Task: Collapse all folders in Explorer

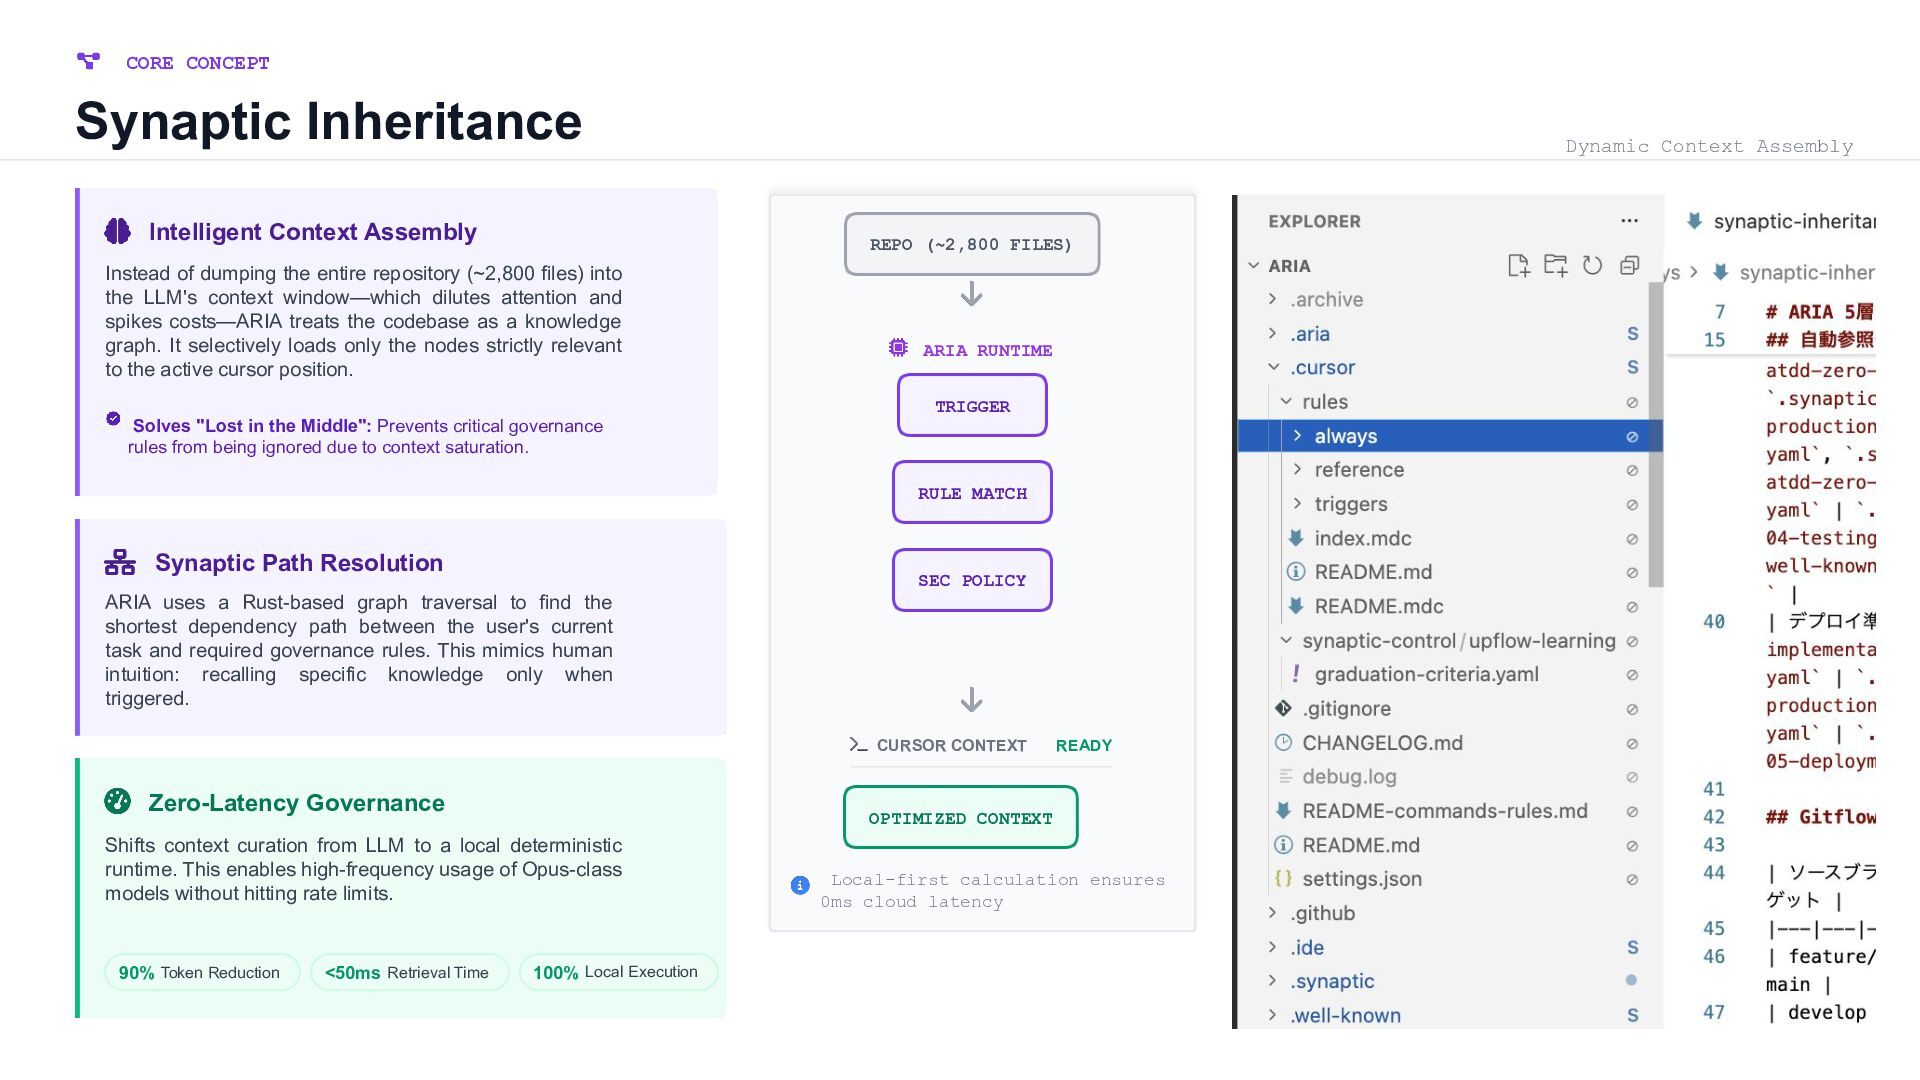Action: coord(1629,265)
